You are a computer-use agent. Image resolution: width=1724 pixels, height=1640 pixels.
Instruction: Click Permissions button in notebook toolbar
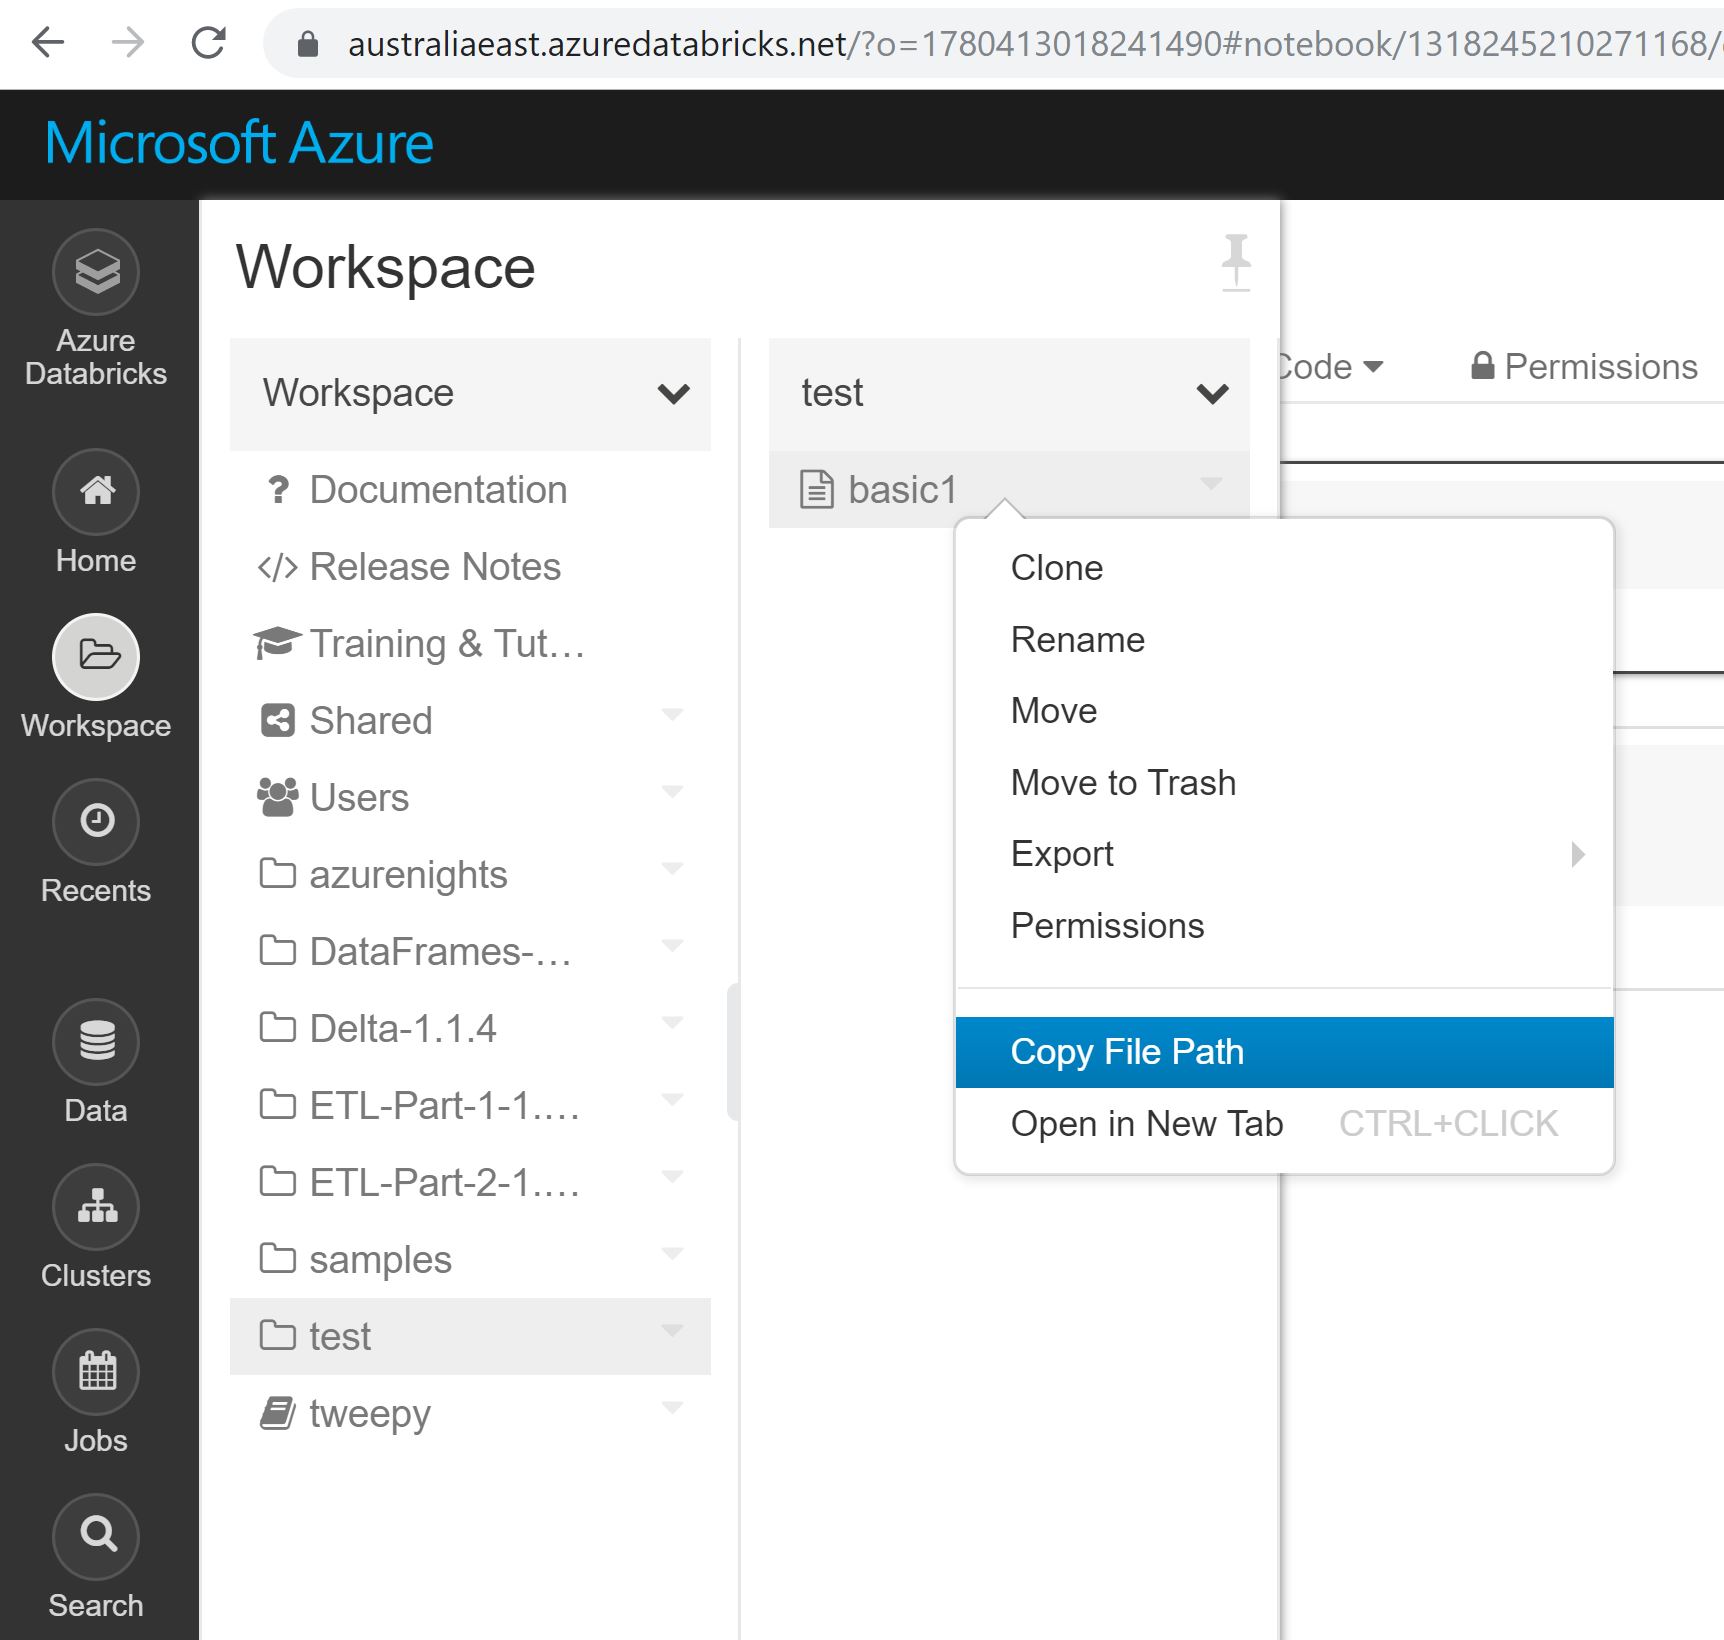point(1584,367)
